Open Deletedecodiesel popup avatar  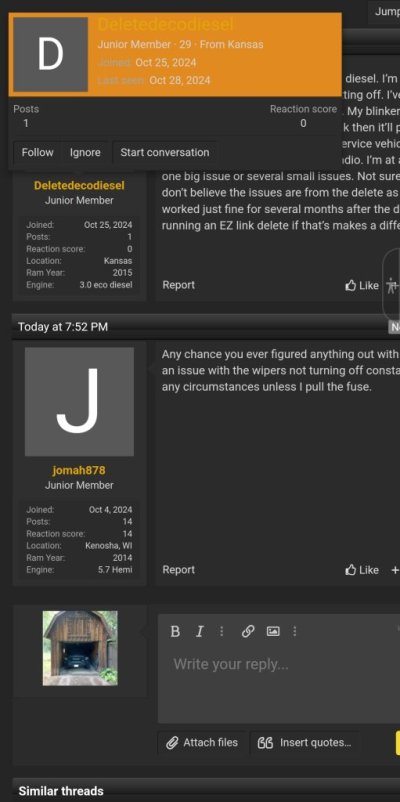(51, 54)
